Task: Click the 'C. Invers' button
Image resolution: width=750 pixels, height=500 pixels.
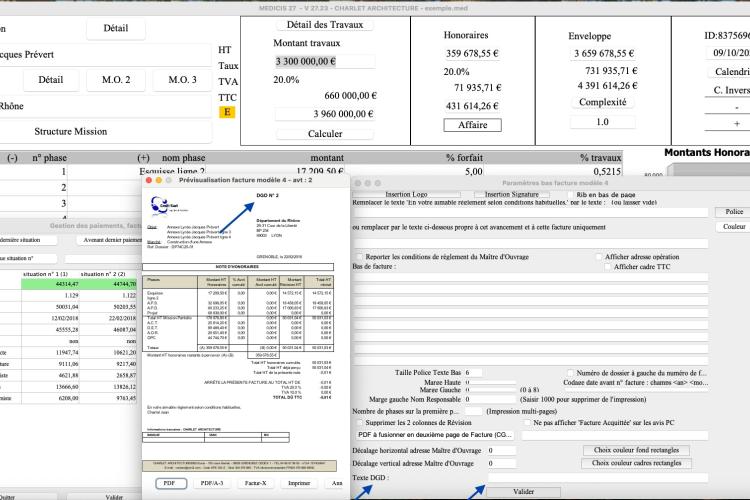Action: click(x=729, y=90)
